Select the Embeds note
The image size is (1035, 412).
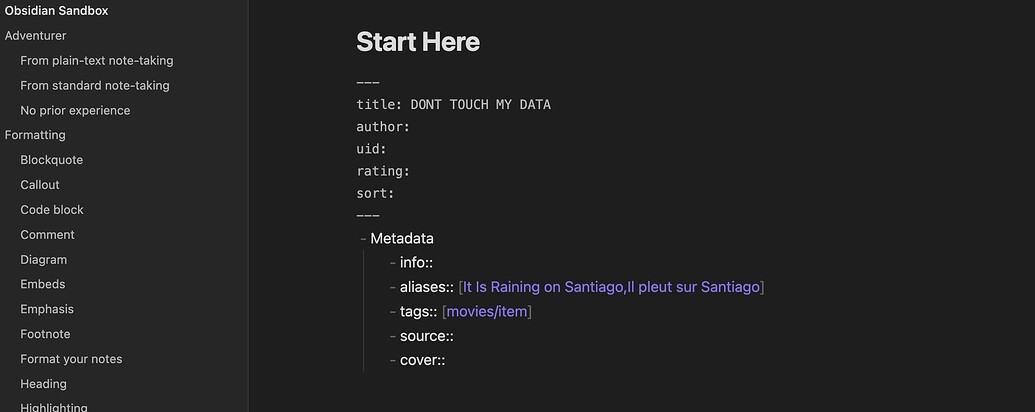point(43,284)
